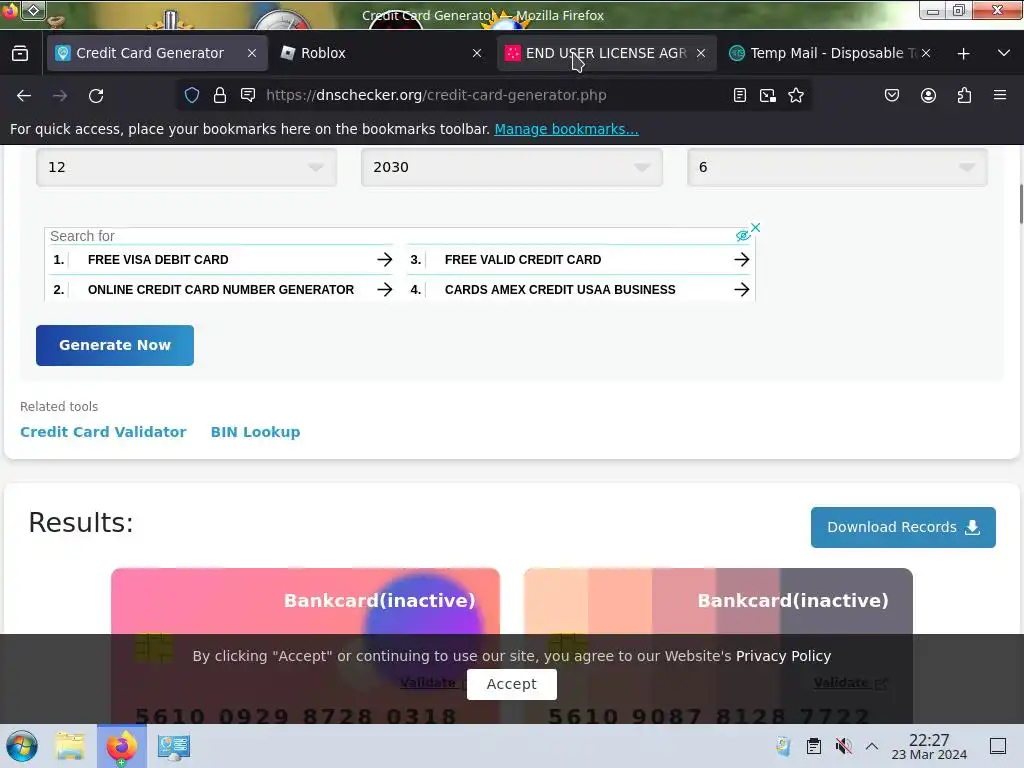The width and height of the screenshot is (1024, 768).
Task: Open a new tab with plus button
Action: (x=963, y=54)
